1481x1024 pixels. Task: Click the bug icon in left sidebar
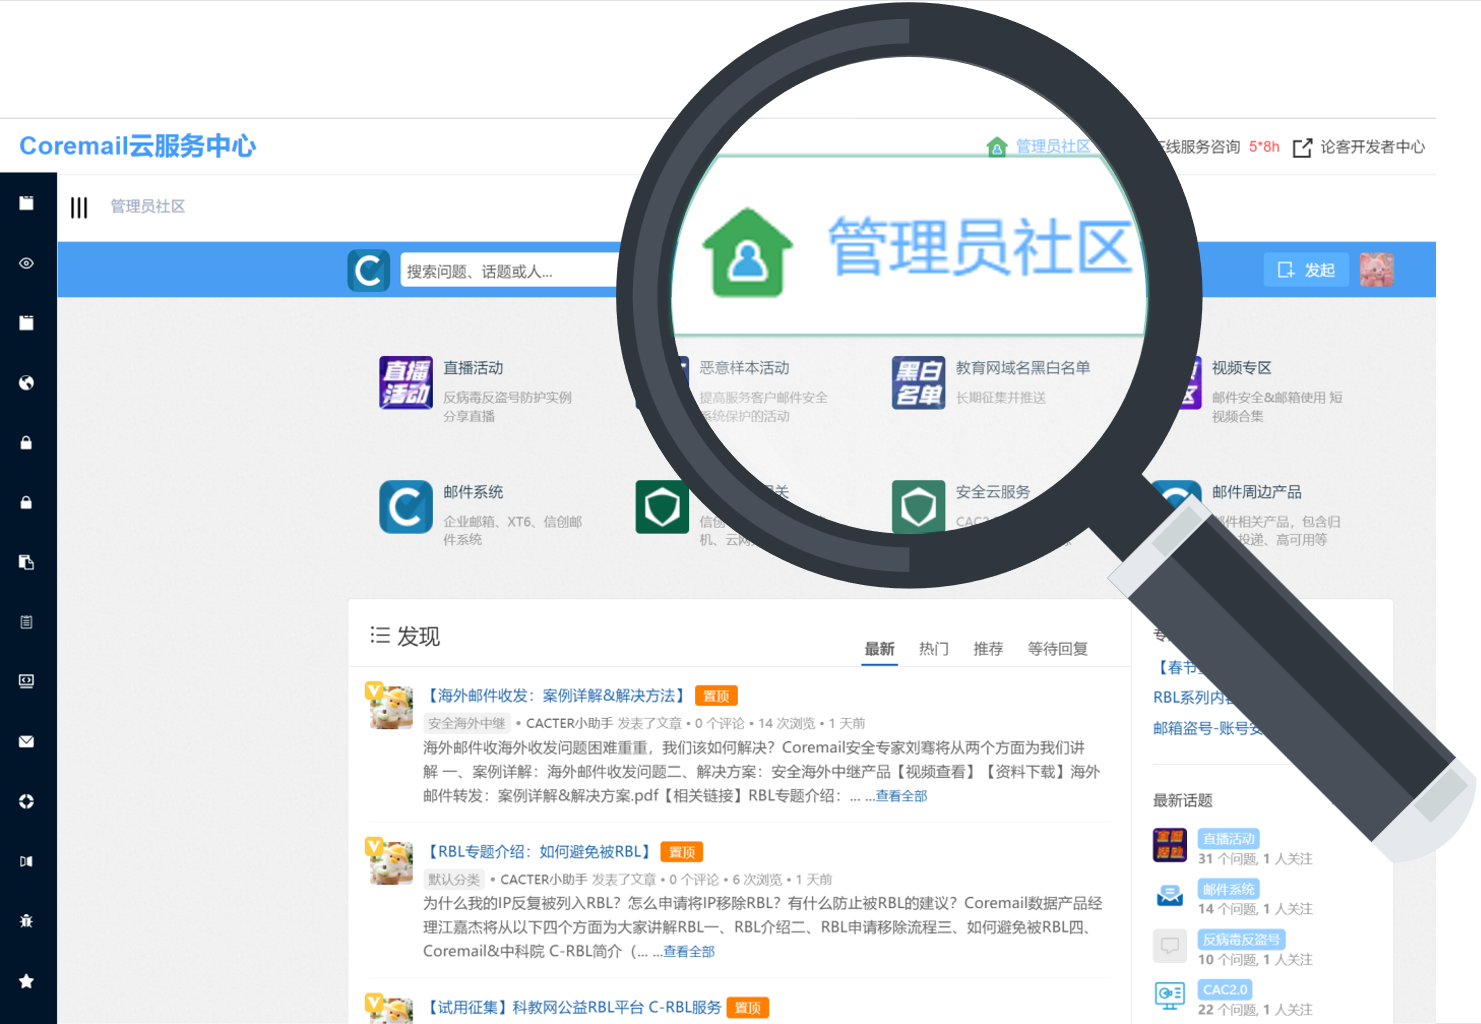click(27, 921)
